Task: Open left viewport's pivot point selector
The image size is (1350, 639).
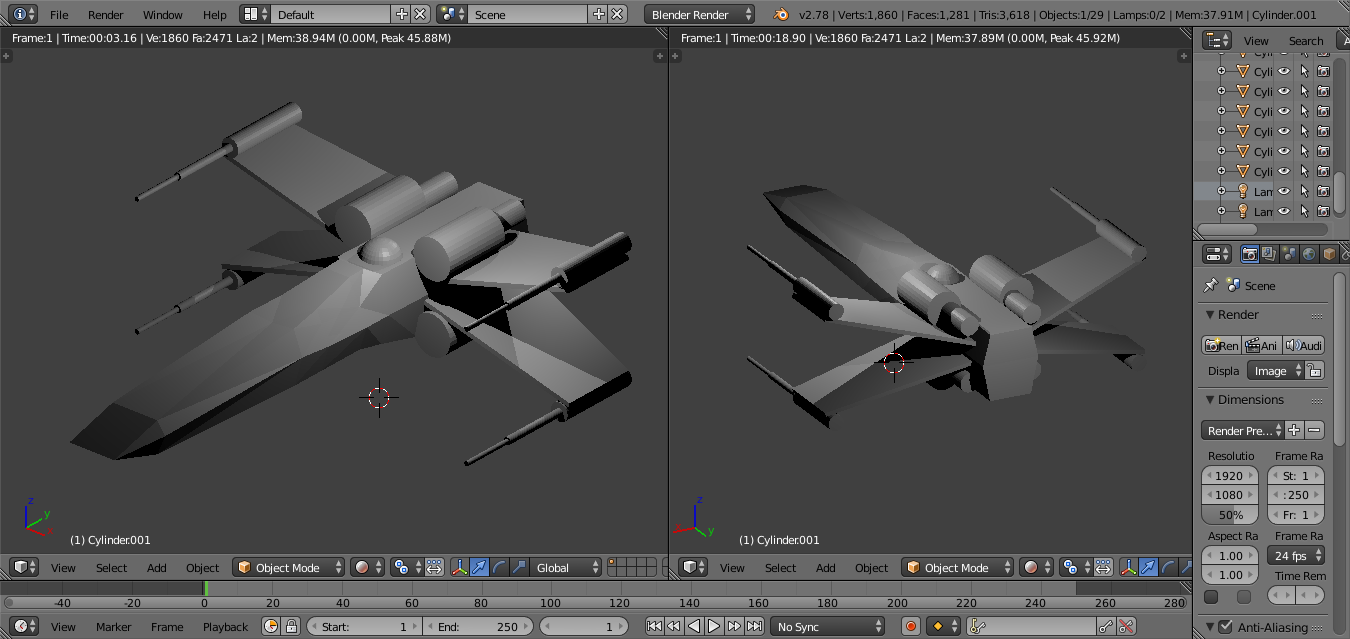Action: tap(407, 567)
